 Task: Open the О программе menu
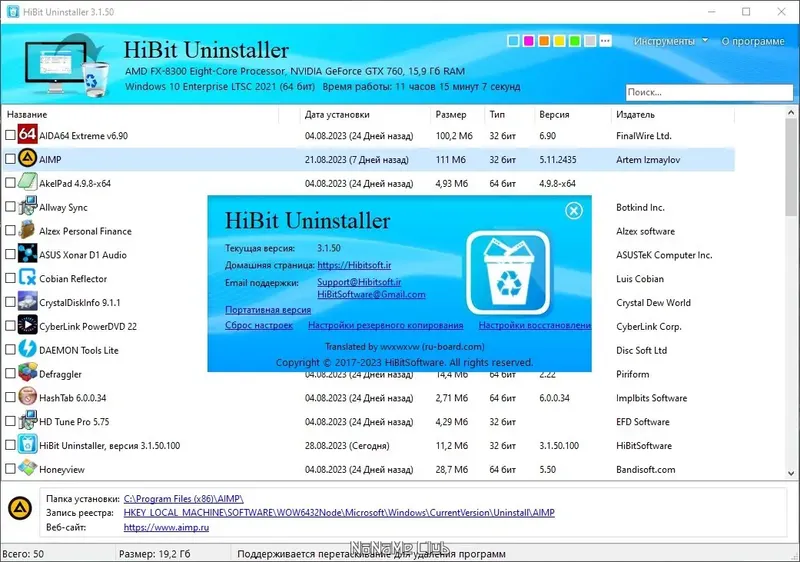753,41
